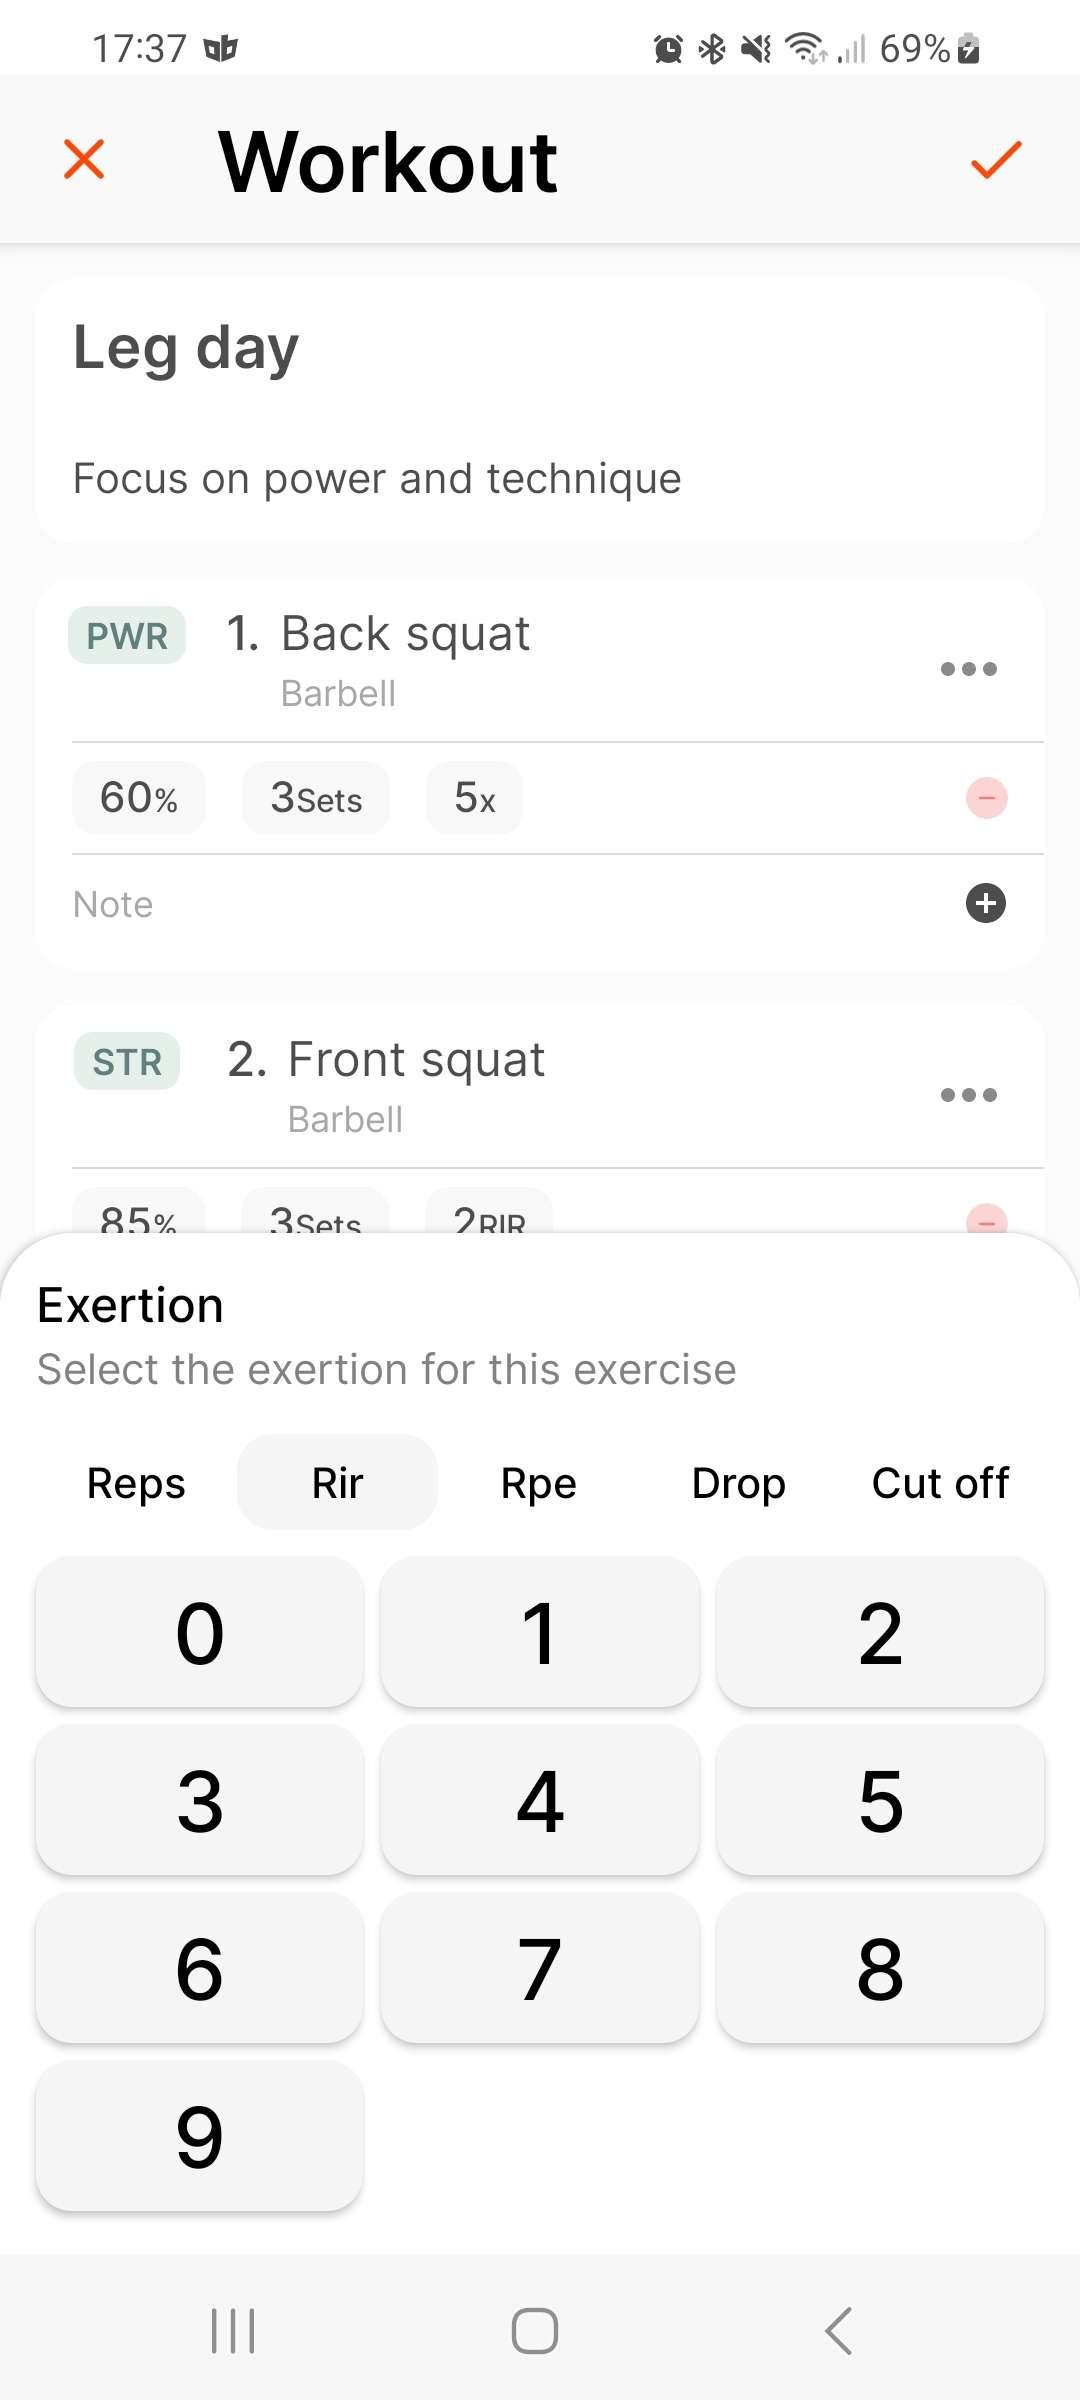Change the 3 Sets value chip
The width and height of the screenshot is (1080, 2400).
pyautogui.click(x=316, y=798)
